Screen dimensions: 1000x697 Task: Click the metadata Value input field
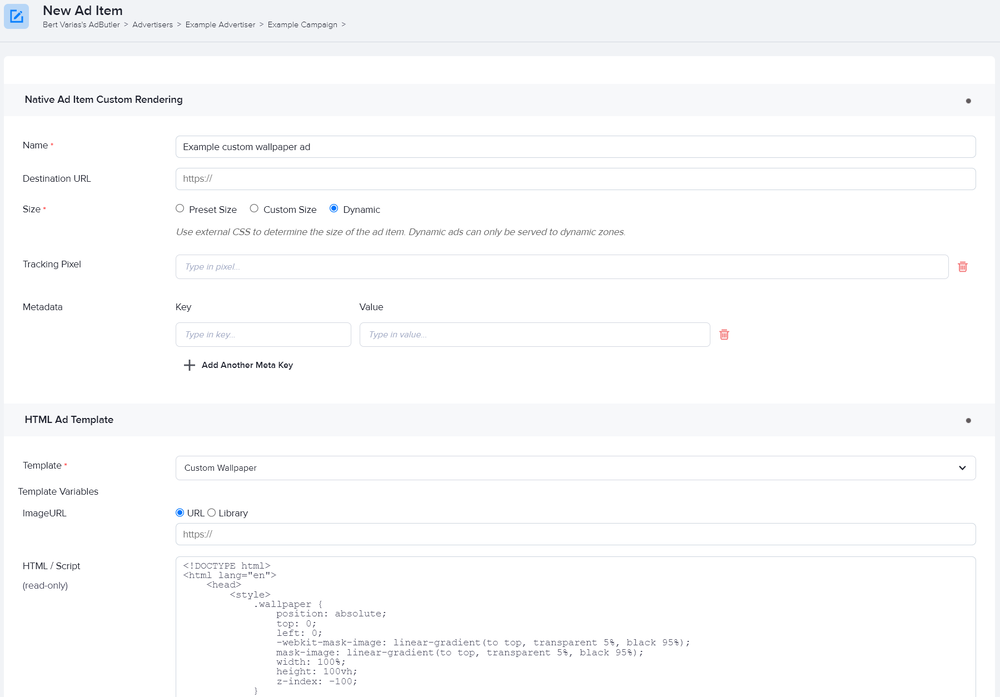pos(534,334)
